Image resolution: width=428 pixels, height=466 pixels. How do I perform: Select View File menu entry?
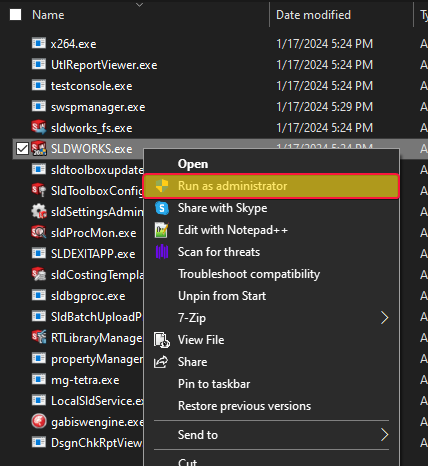pyautogui.click(x=271, y=340)
